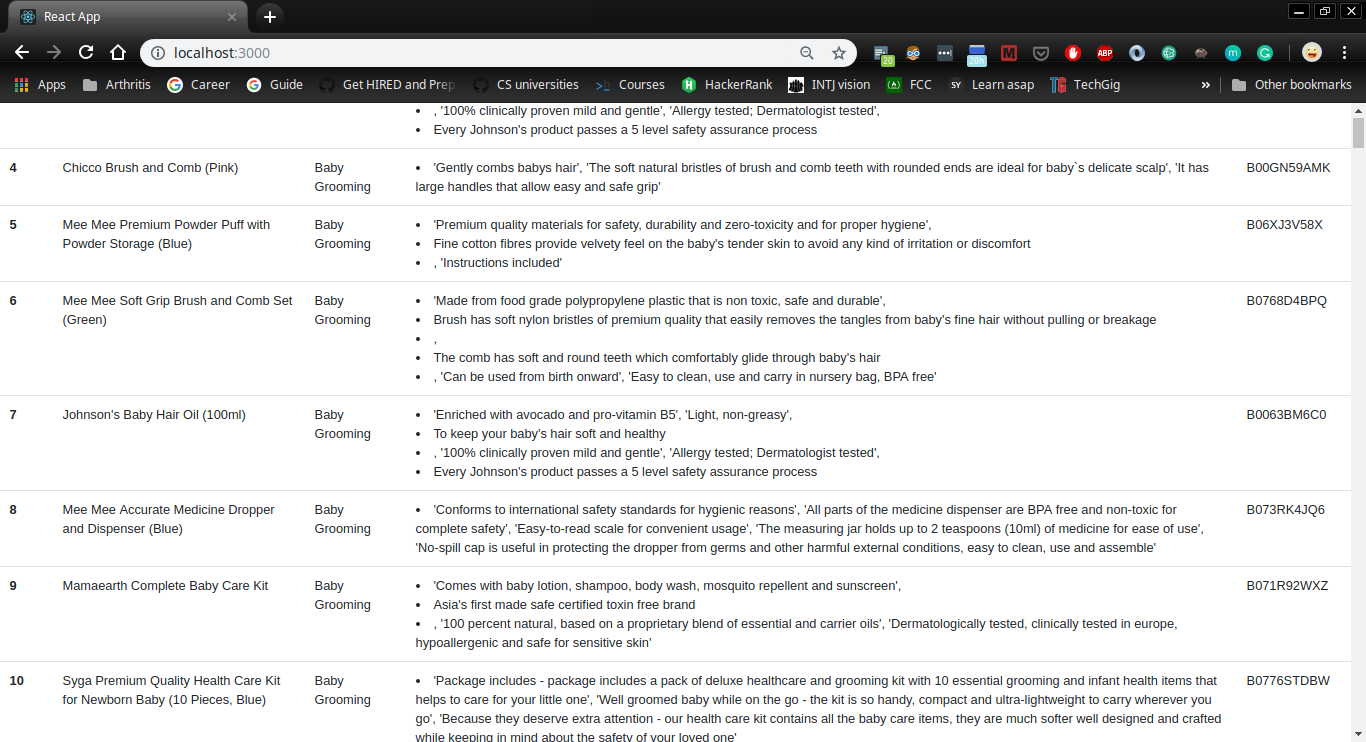
Task: Open the Apps bookmark shortcut
Action: [x=40, y=85]
